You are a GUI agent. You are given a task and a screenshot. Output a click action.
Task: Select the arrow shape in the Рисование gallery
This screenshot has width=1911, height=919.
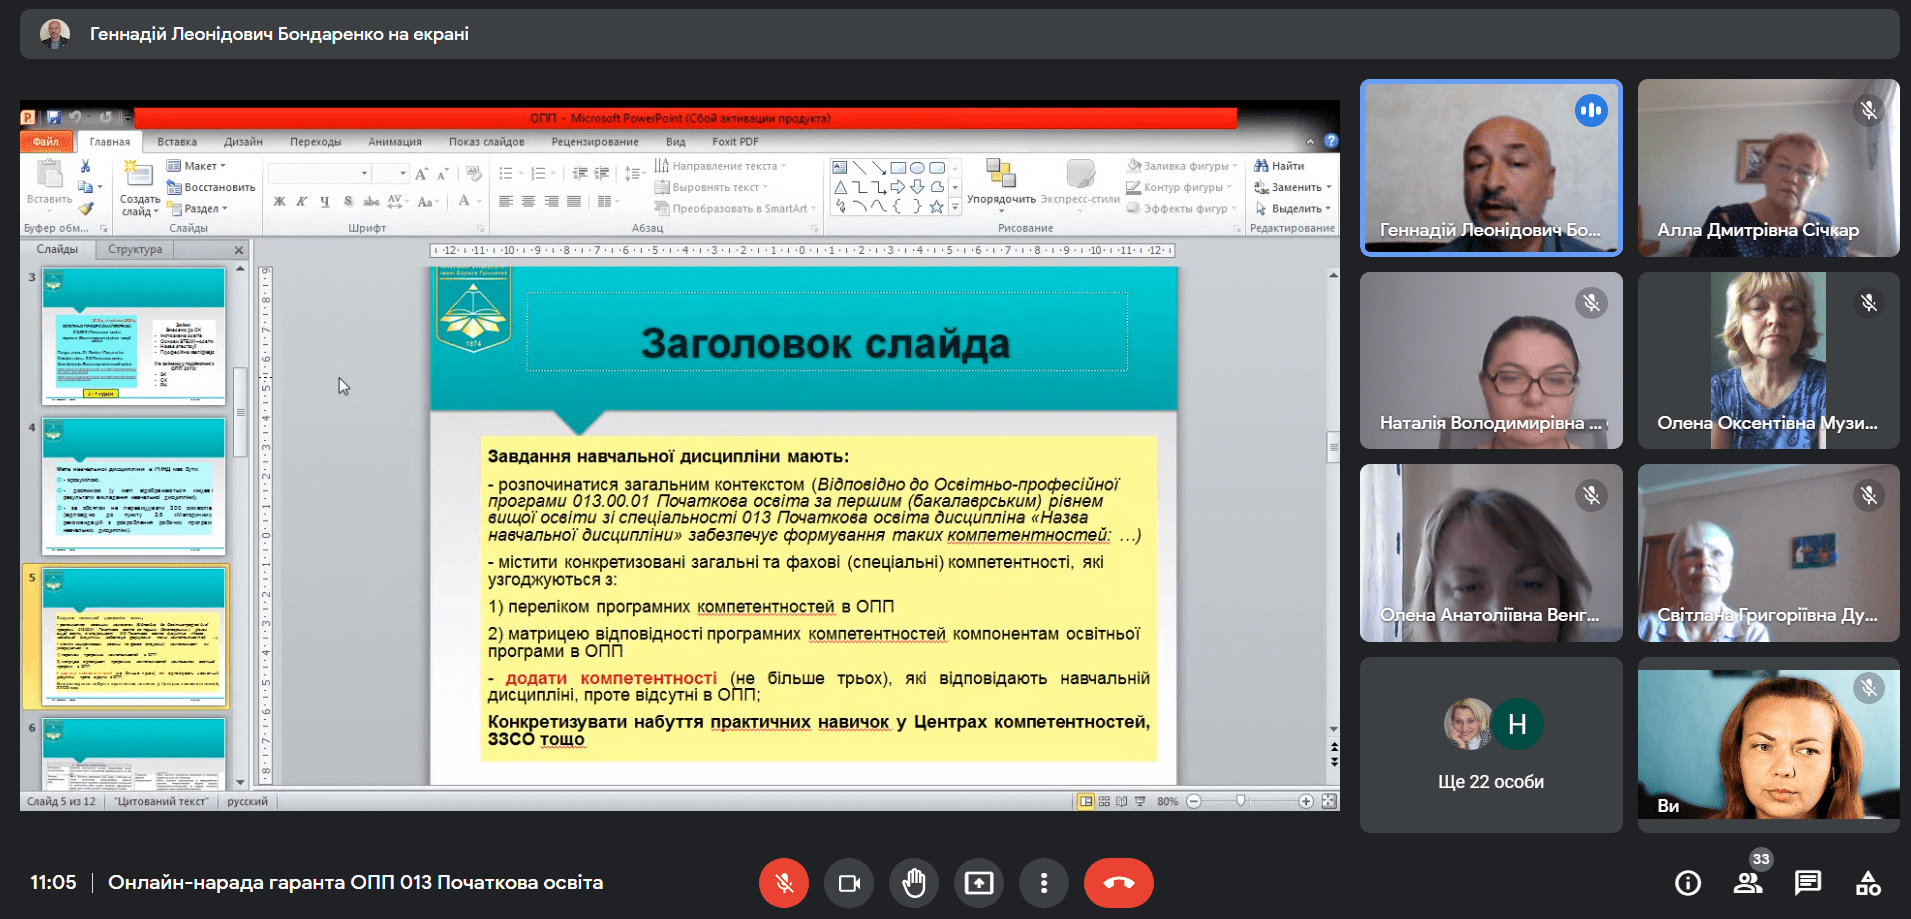pos(898,187)
